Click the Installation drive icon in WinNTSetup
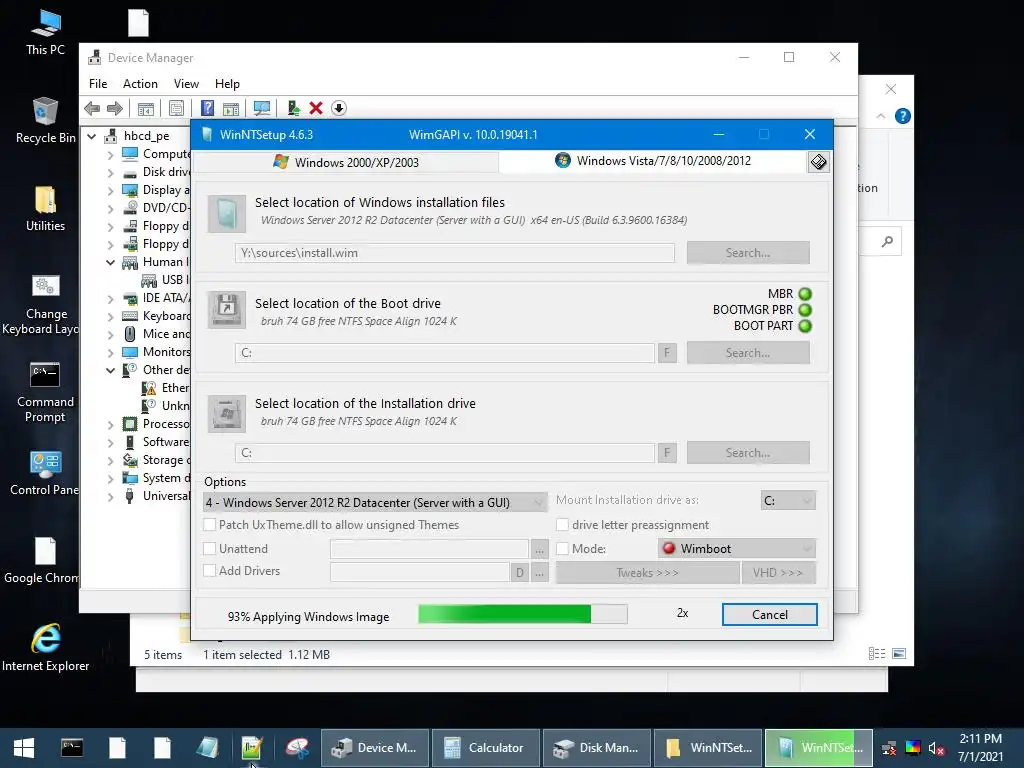Viewport: 1024px width, 768px height. (x=227, y=413)
